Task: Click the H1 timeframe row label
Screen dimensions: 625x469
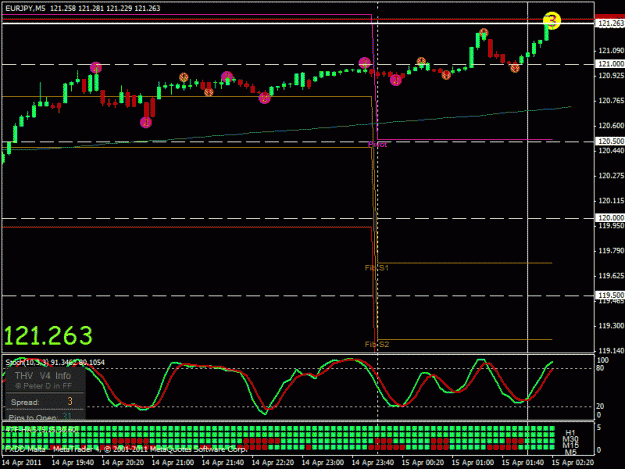Action: [570, 433]
